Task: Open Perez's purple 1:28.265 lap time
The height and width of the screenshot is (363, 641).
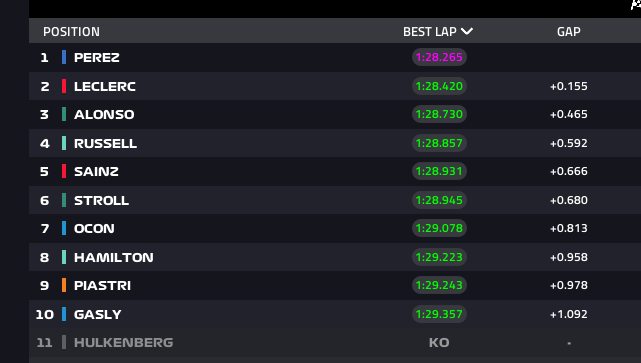Action: (439, 57)
